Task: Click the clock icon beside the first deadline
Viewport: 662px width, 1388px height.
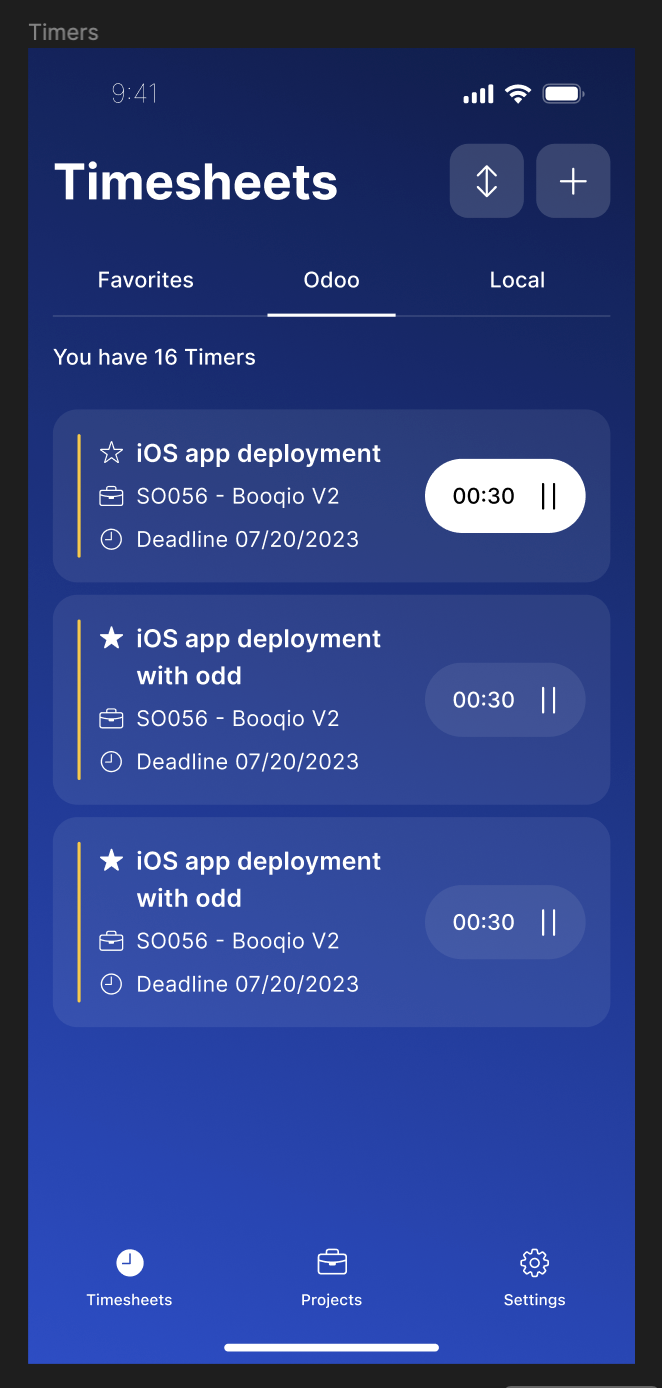Action: click(x=111, y=539)
